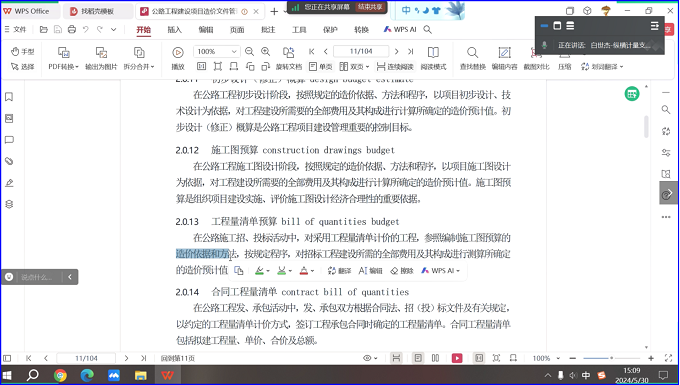Screen dimensions: 680x385
Task: Click the zoom slider in status bar
Action: click(x=611, y=358)
